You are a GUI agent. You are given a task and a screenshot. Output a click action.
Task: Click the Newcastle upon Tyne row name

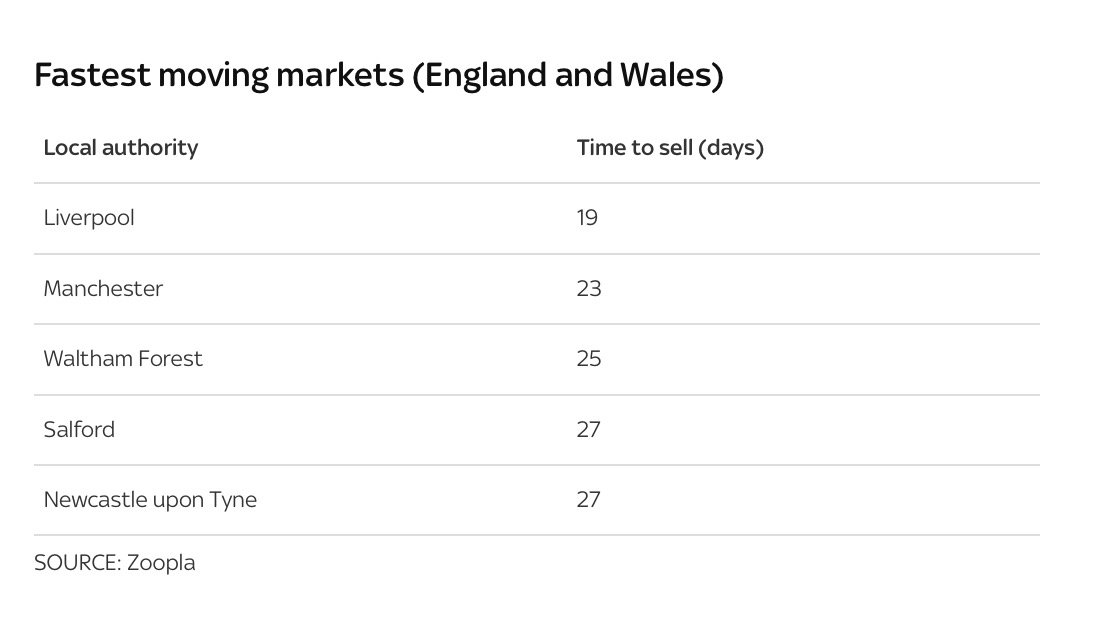150,500
